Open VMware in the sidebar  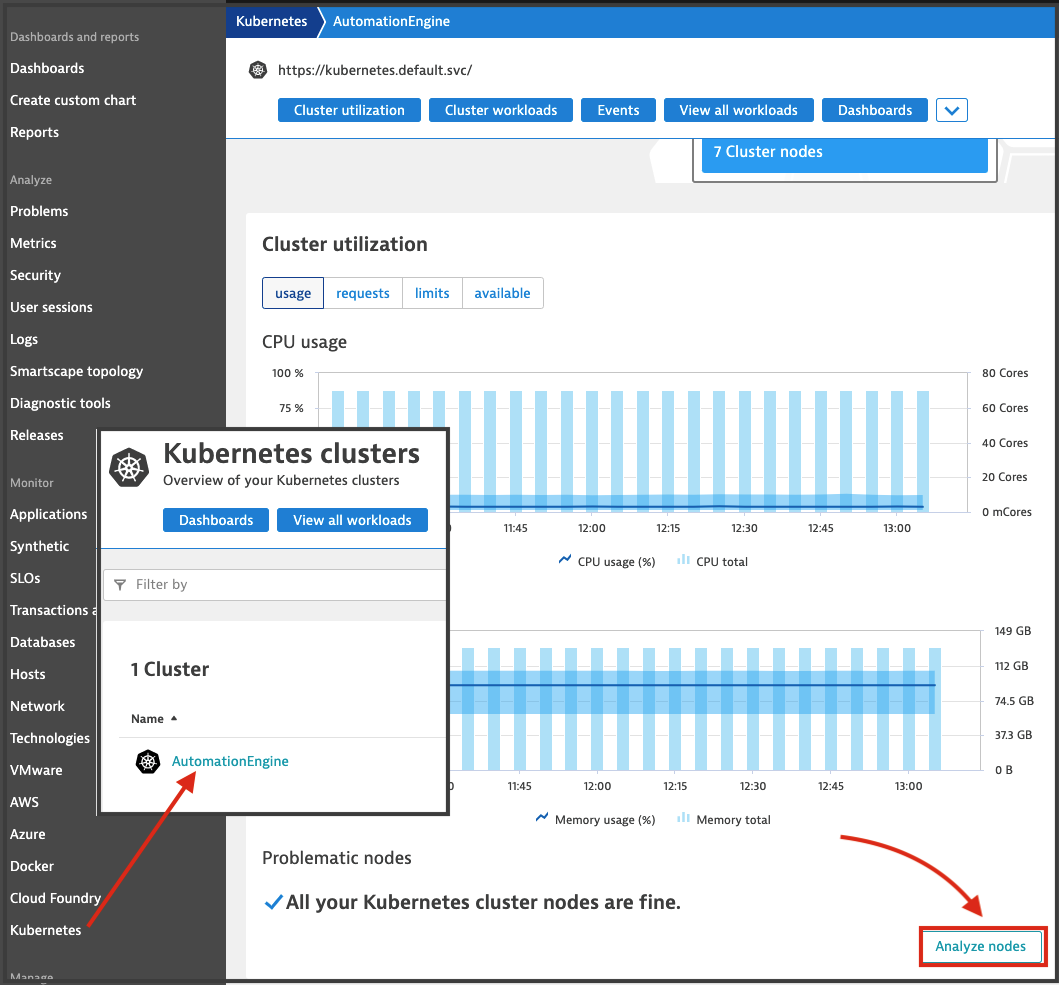click(36, 770)
